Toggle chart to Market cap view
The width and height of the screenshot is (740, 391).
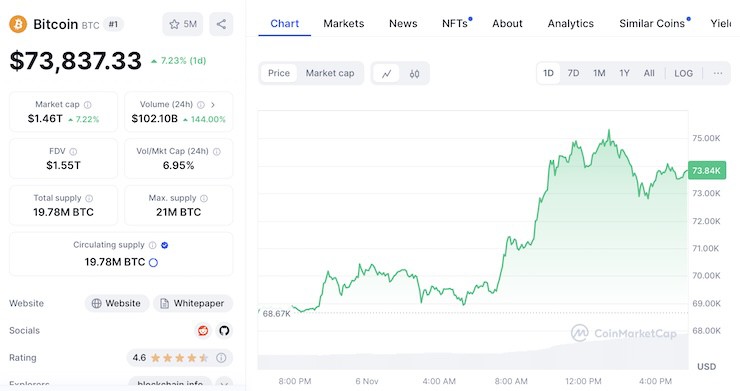pyautogui.click(x=330, y=73)
